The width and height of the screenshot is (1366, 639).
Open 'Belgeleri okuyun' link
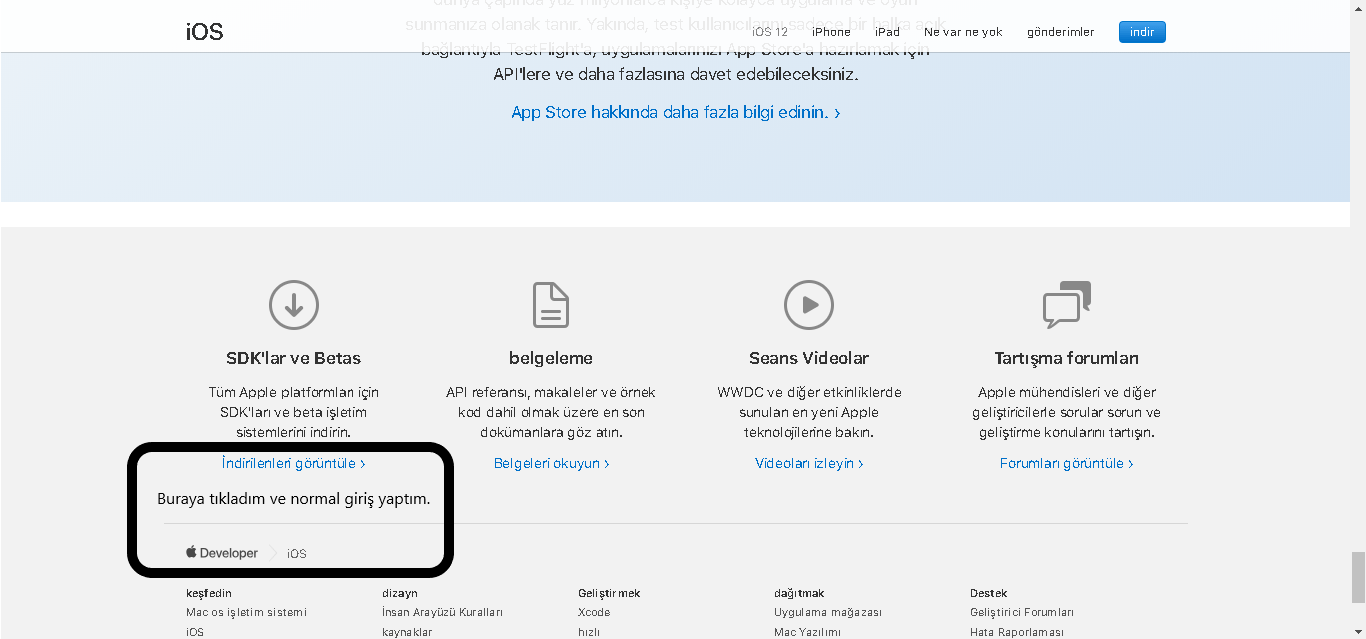pos(551,463)
